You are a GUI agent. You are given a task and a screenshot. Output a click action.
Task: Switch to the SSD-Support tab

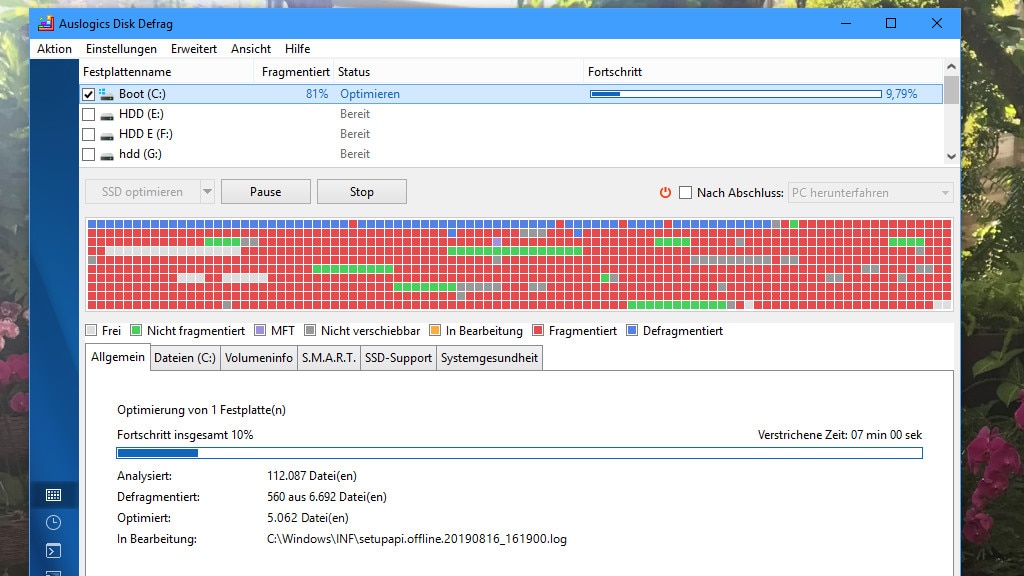click(x=398, y=358)
